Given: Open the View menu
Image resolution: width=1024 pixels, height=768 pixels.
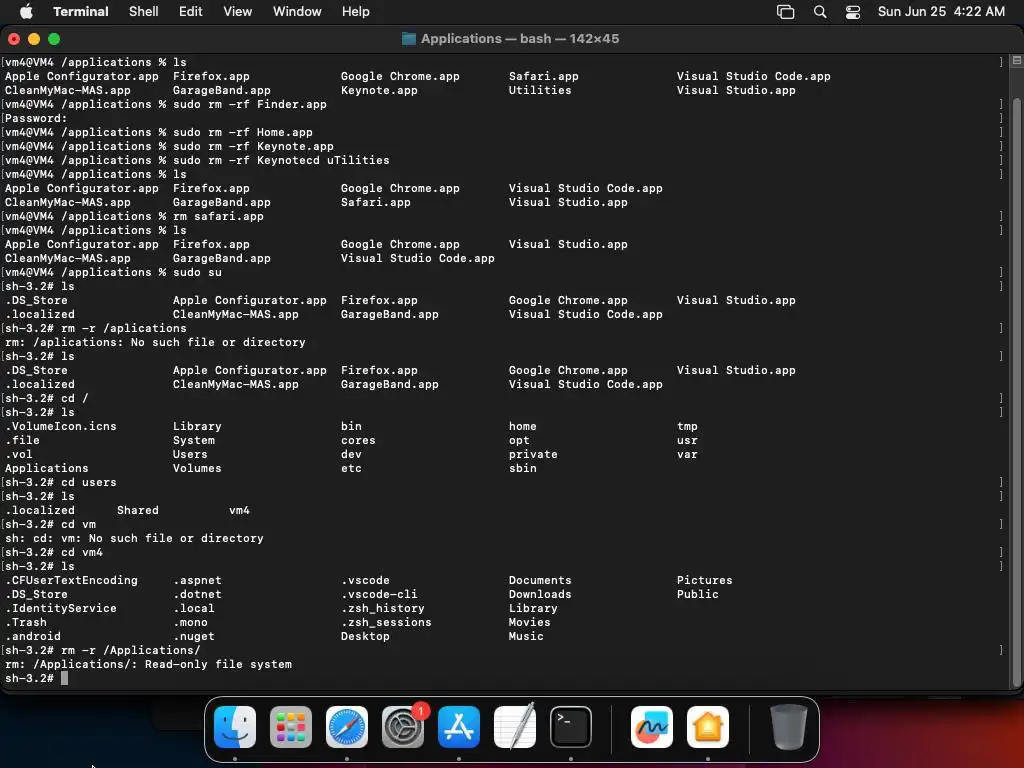Looking at the screenshot, I should point(238,12).
